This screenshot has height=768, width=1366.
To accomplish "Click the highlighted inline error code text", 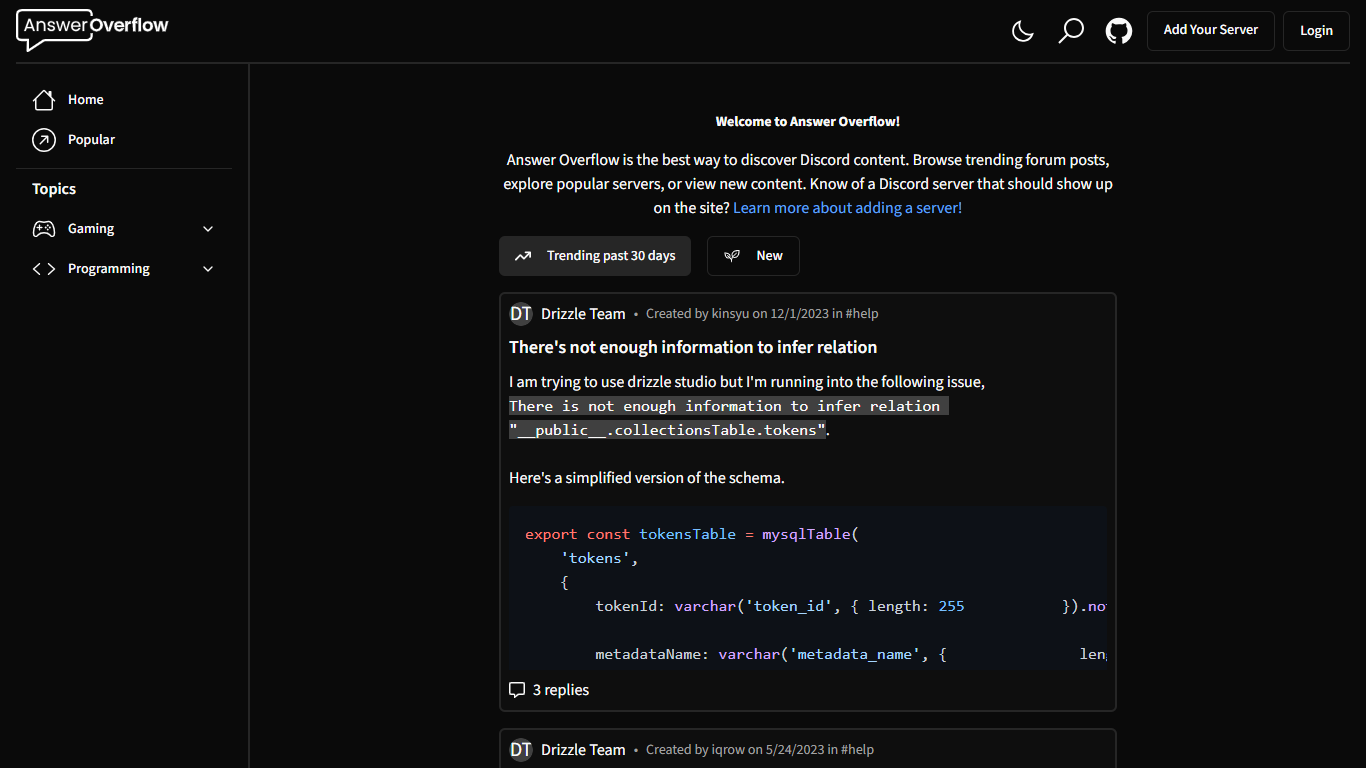I will point(728,418).
